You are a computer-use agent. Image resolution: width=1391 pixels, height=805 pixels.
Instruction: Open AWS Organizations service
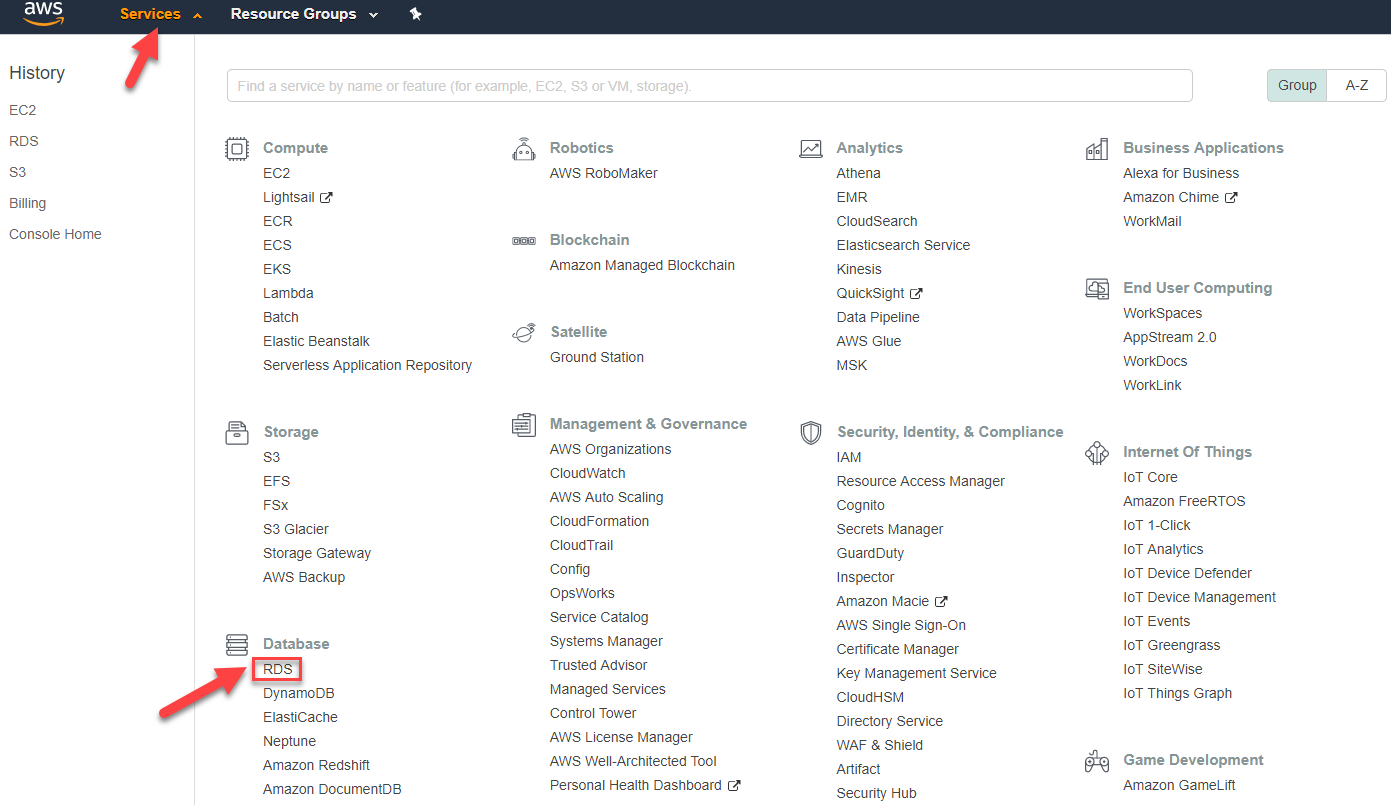click(x=611, y=449)
